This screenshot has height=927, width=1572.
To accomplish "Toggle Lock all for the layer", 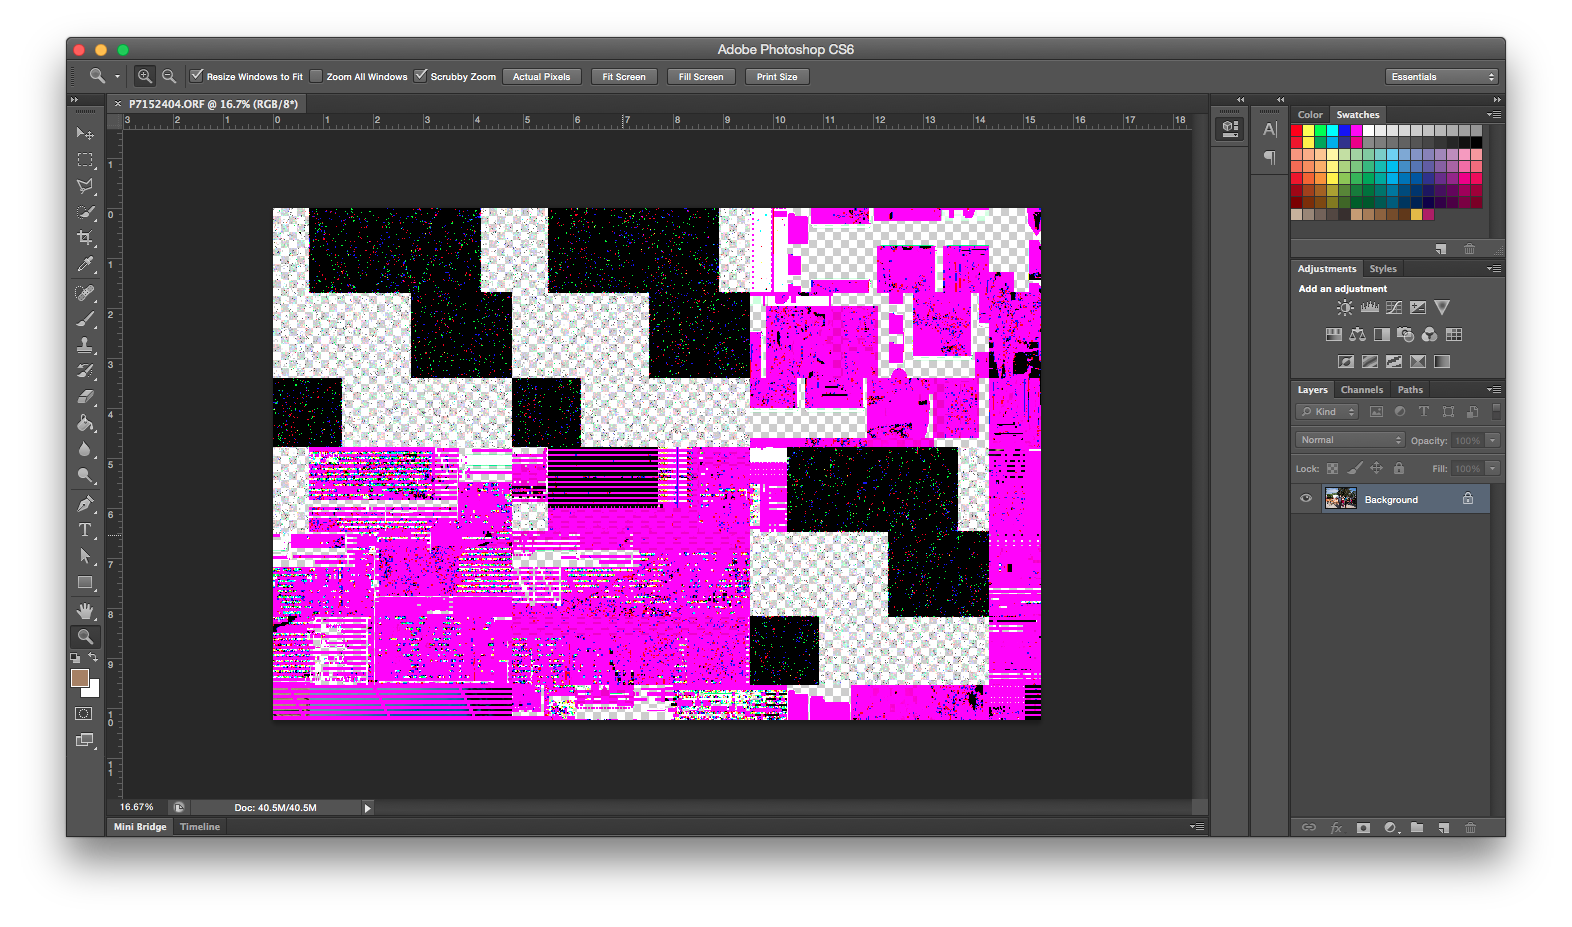I will coord(1399,468).
